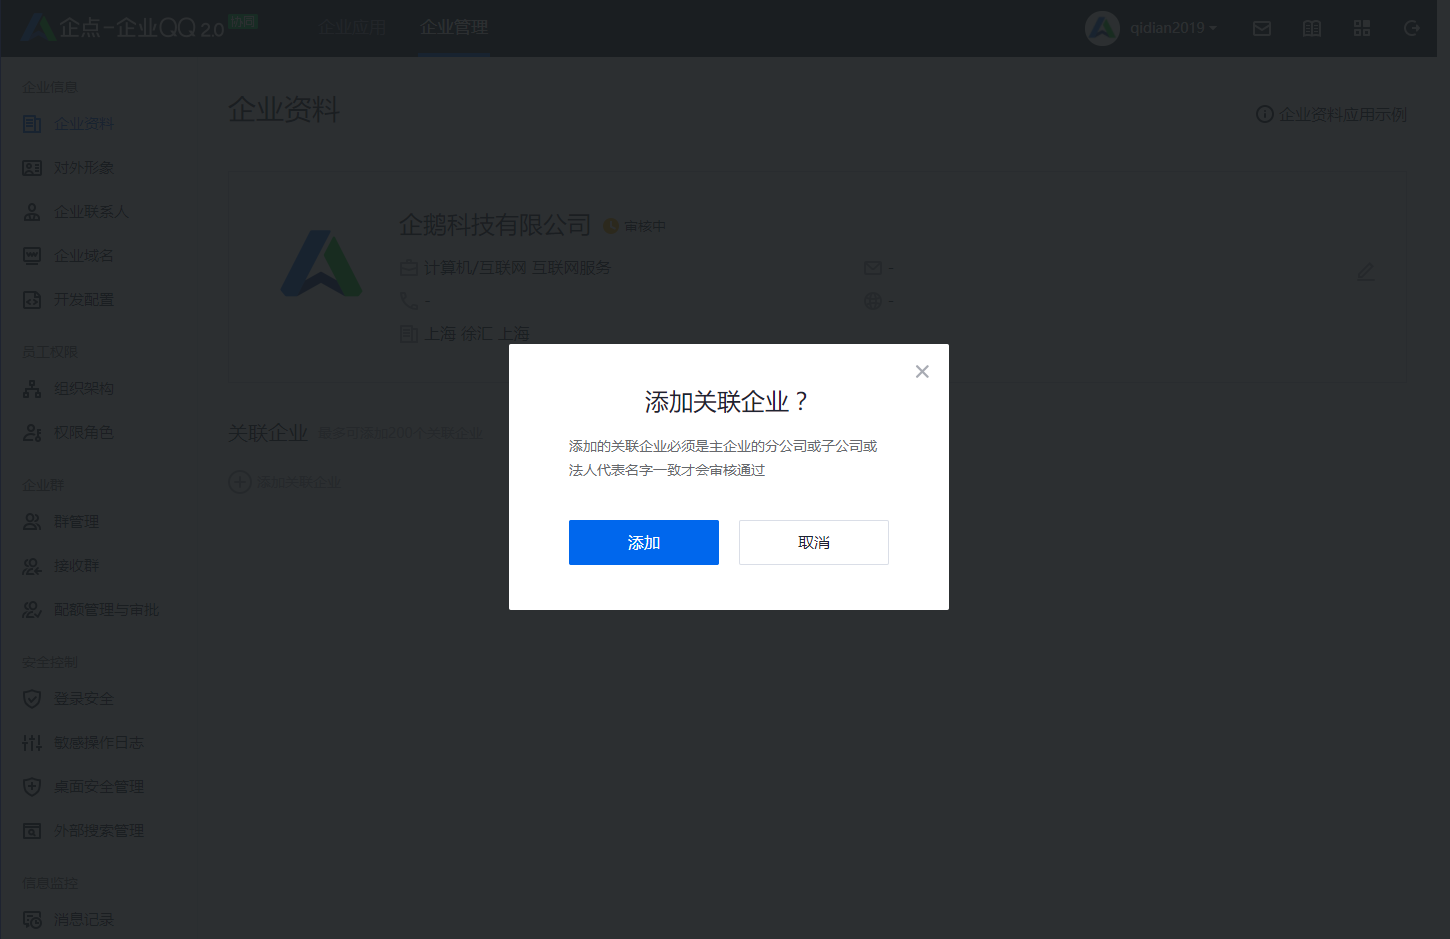Confirm with the blue 添加 button
Viewport: 1450px width, 939px height.
tap(643, 542)
